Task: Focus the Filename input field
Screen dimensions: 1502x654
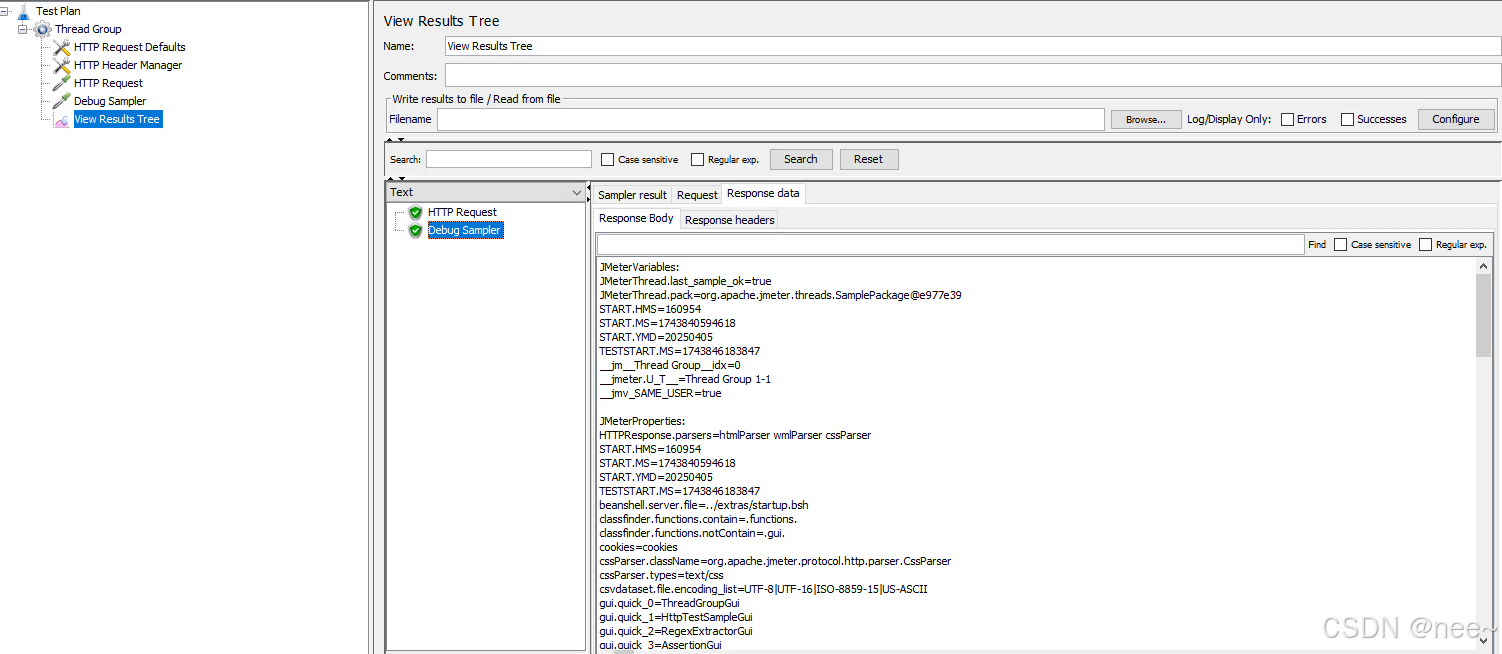Action: [x=770, y=119]
